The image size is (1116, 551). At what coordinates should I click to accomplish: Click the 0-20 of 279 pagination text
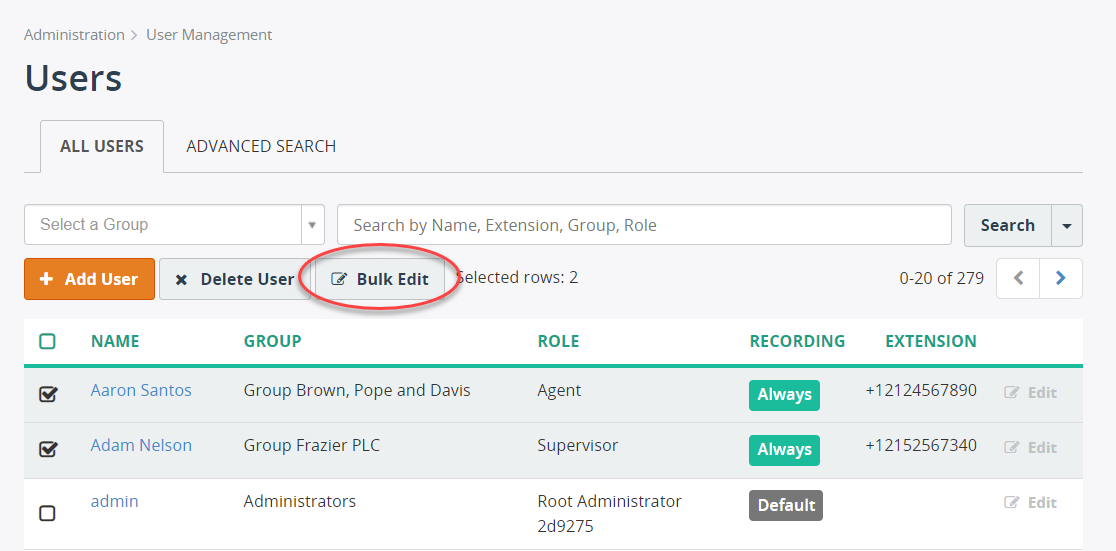pyautogui.click(x=942, y=278)
